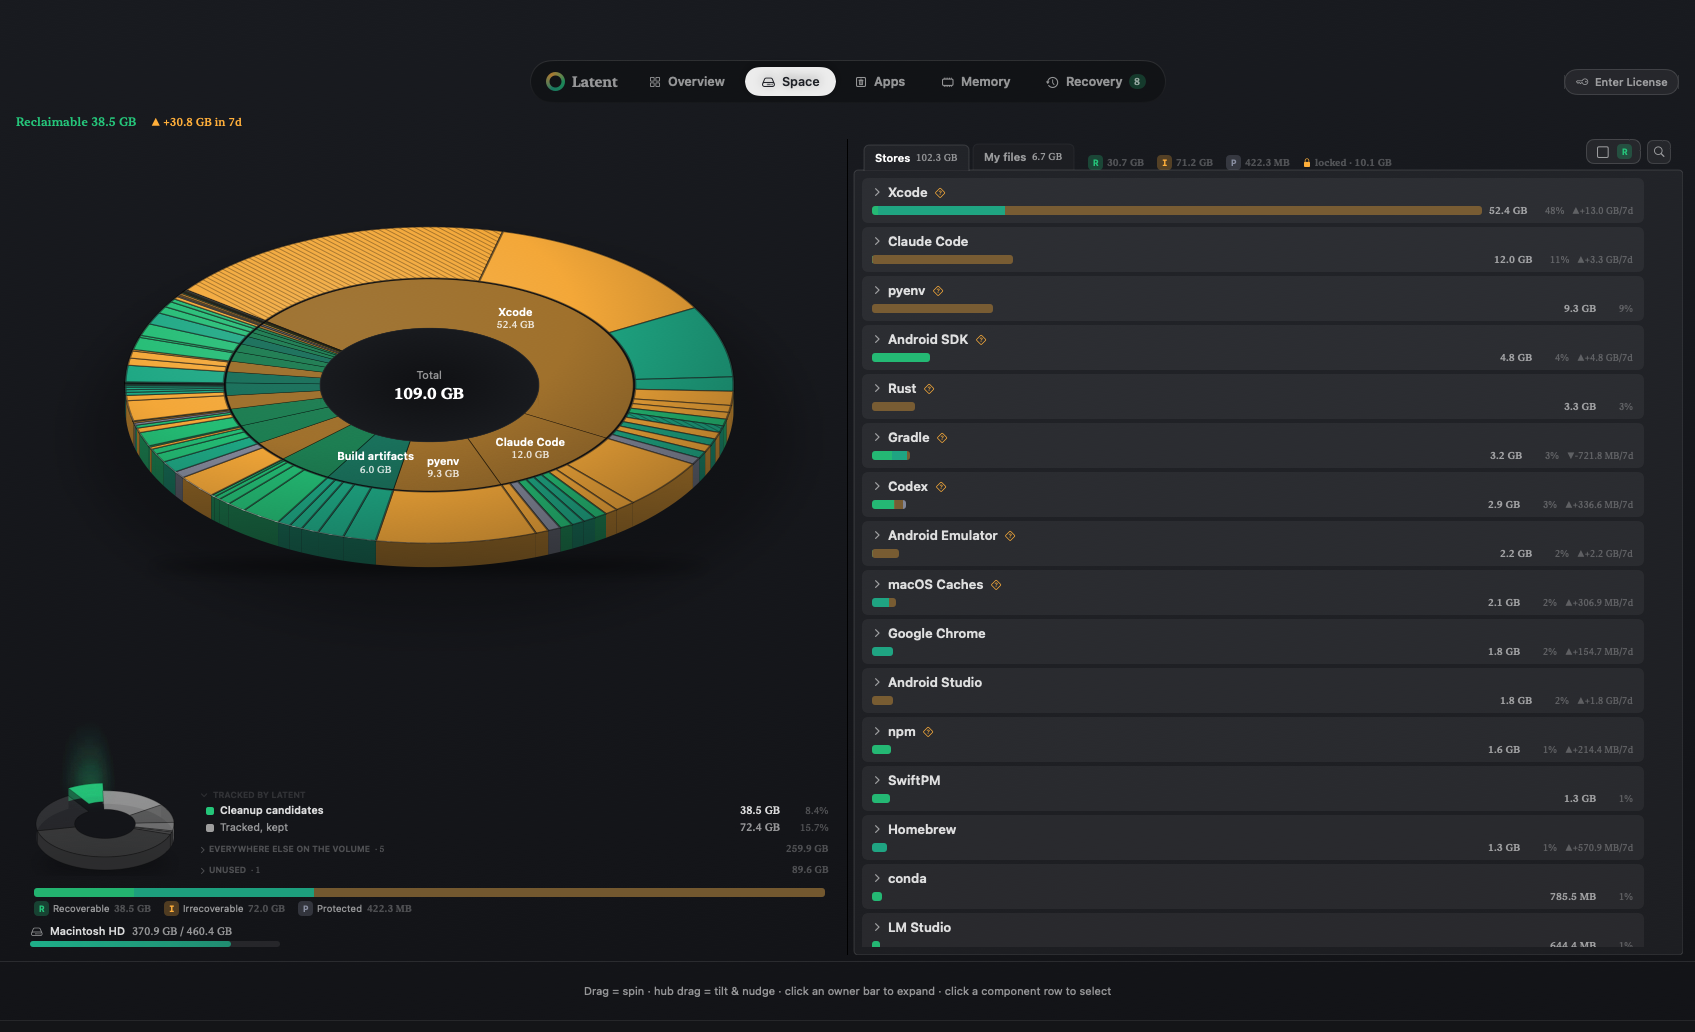Open the Memory tab
The height and width of the screenshot is (1032, 1695).
(976, 82)
